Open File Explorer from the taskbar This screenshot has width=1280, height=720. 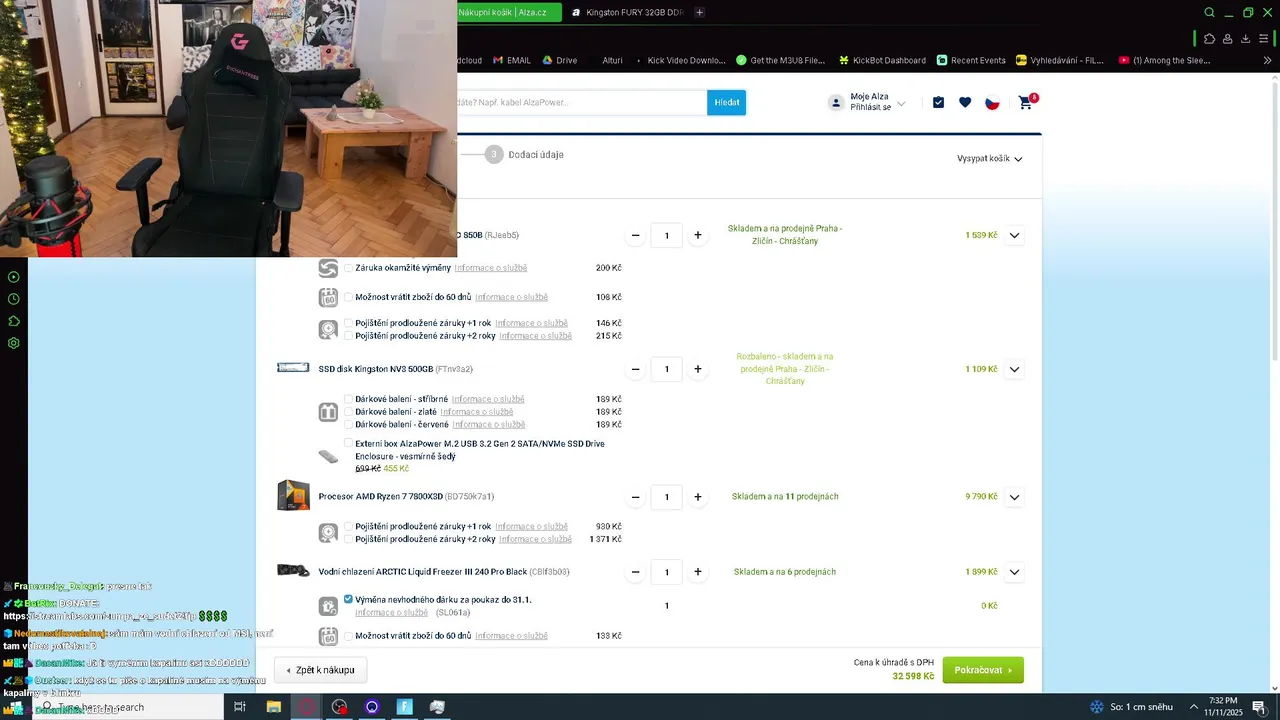point(273,707)
